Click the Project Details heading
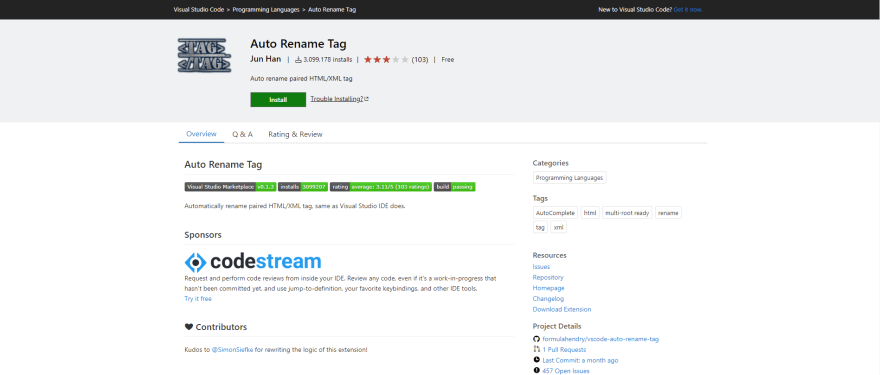 click(557, 326)
